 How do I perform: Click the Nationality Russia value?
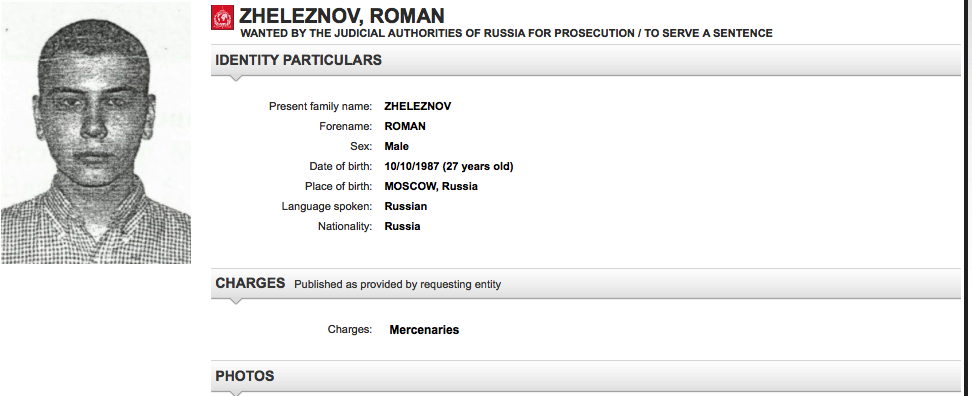point(402,226)
